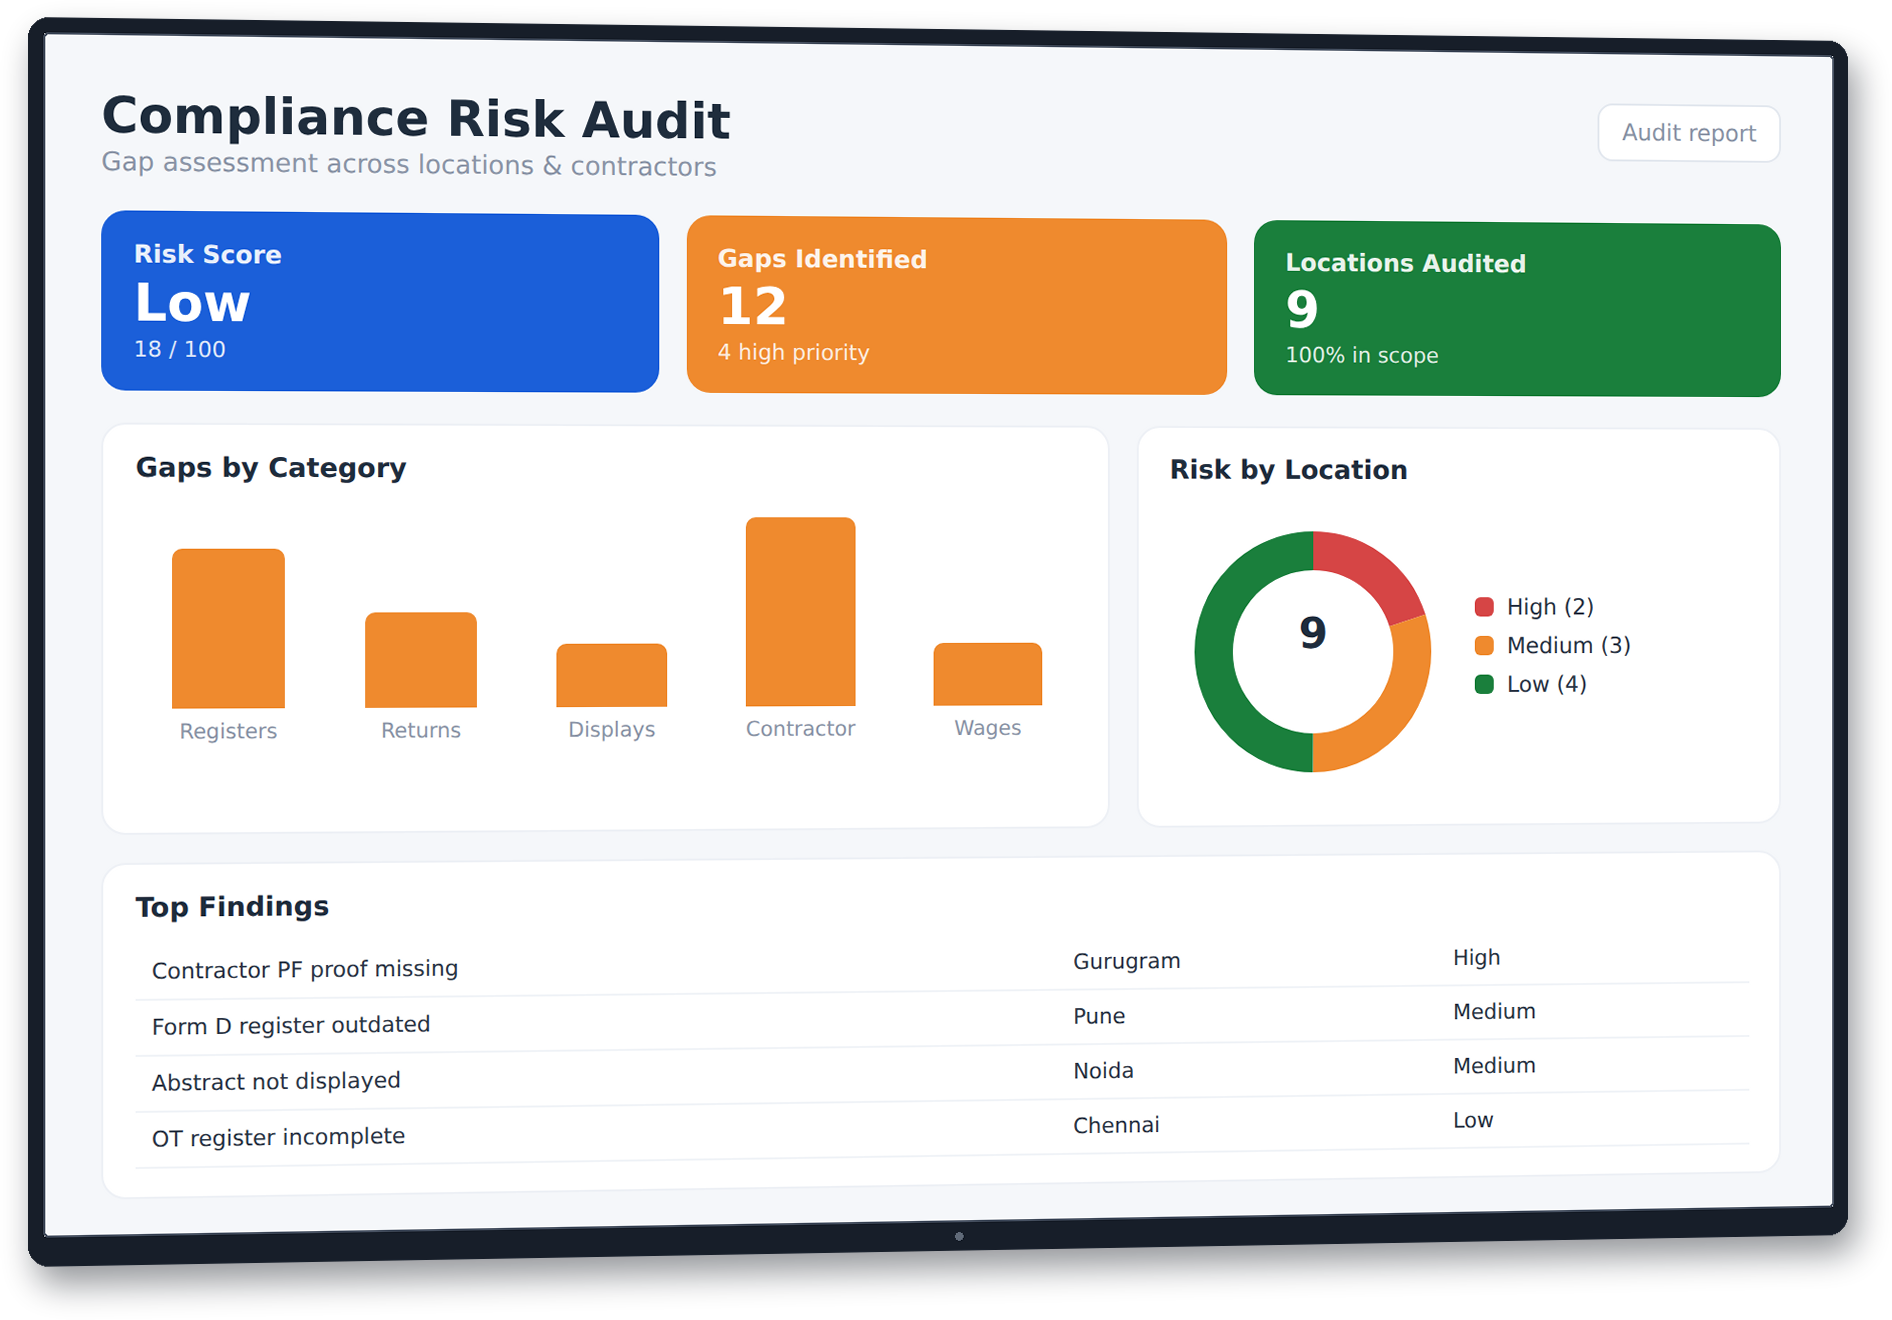Screen dimensions: 1892x1320
Task: Click the Displays bar in the chart
Action: coord(611,674)
